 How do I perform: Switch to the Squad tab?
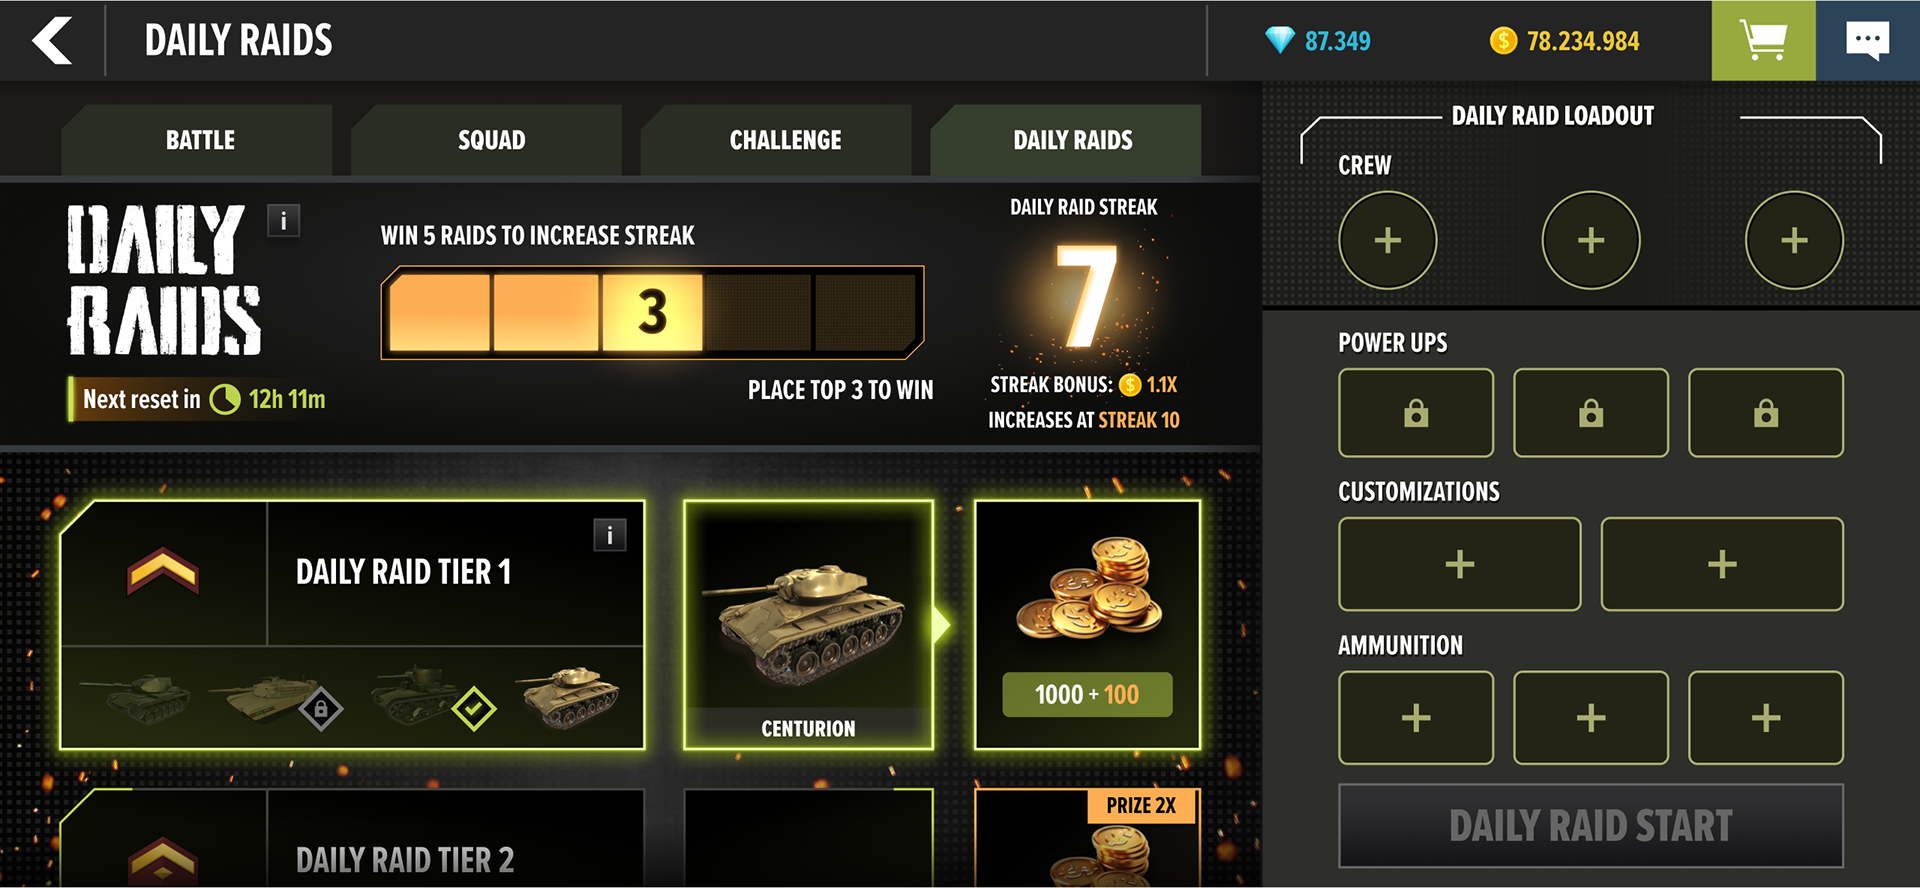point(491,140)
